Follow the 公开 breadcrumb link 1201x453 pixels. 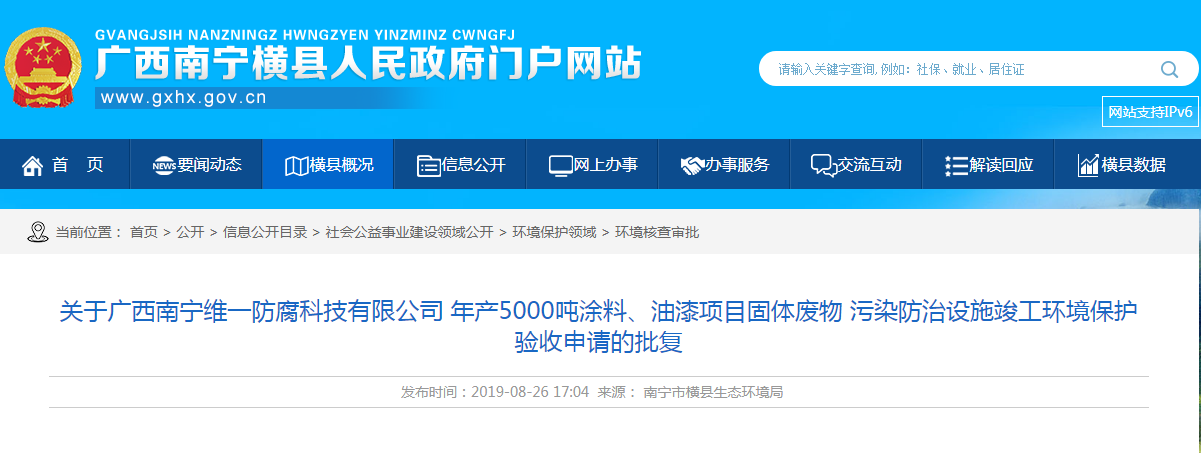pyautogui.click(x=190, y=232)
